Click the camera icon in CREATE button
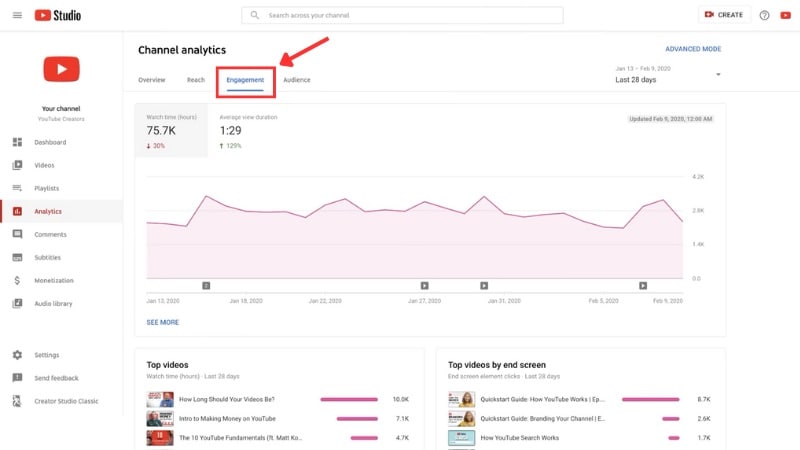This screenshot has height=450, width=800. [x=709, y=15]
